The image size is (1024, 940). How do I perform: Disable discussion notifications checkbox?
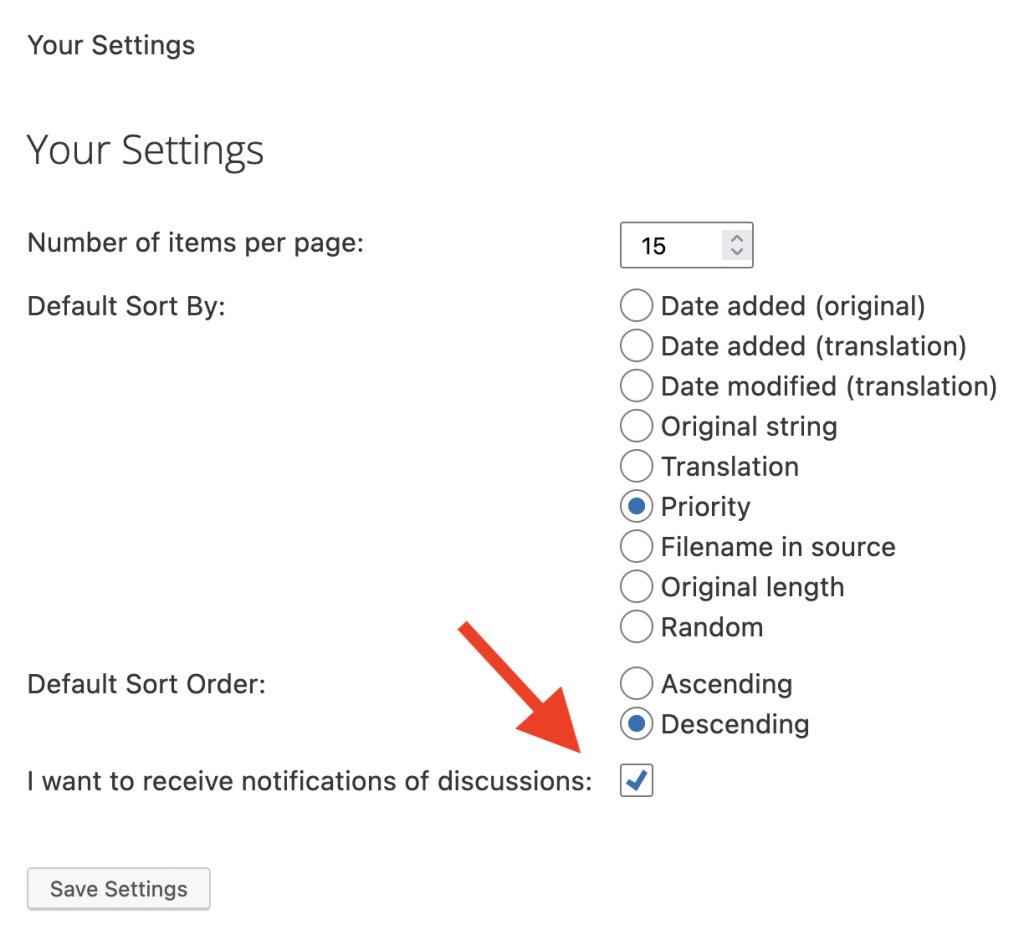click(636, 781)
